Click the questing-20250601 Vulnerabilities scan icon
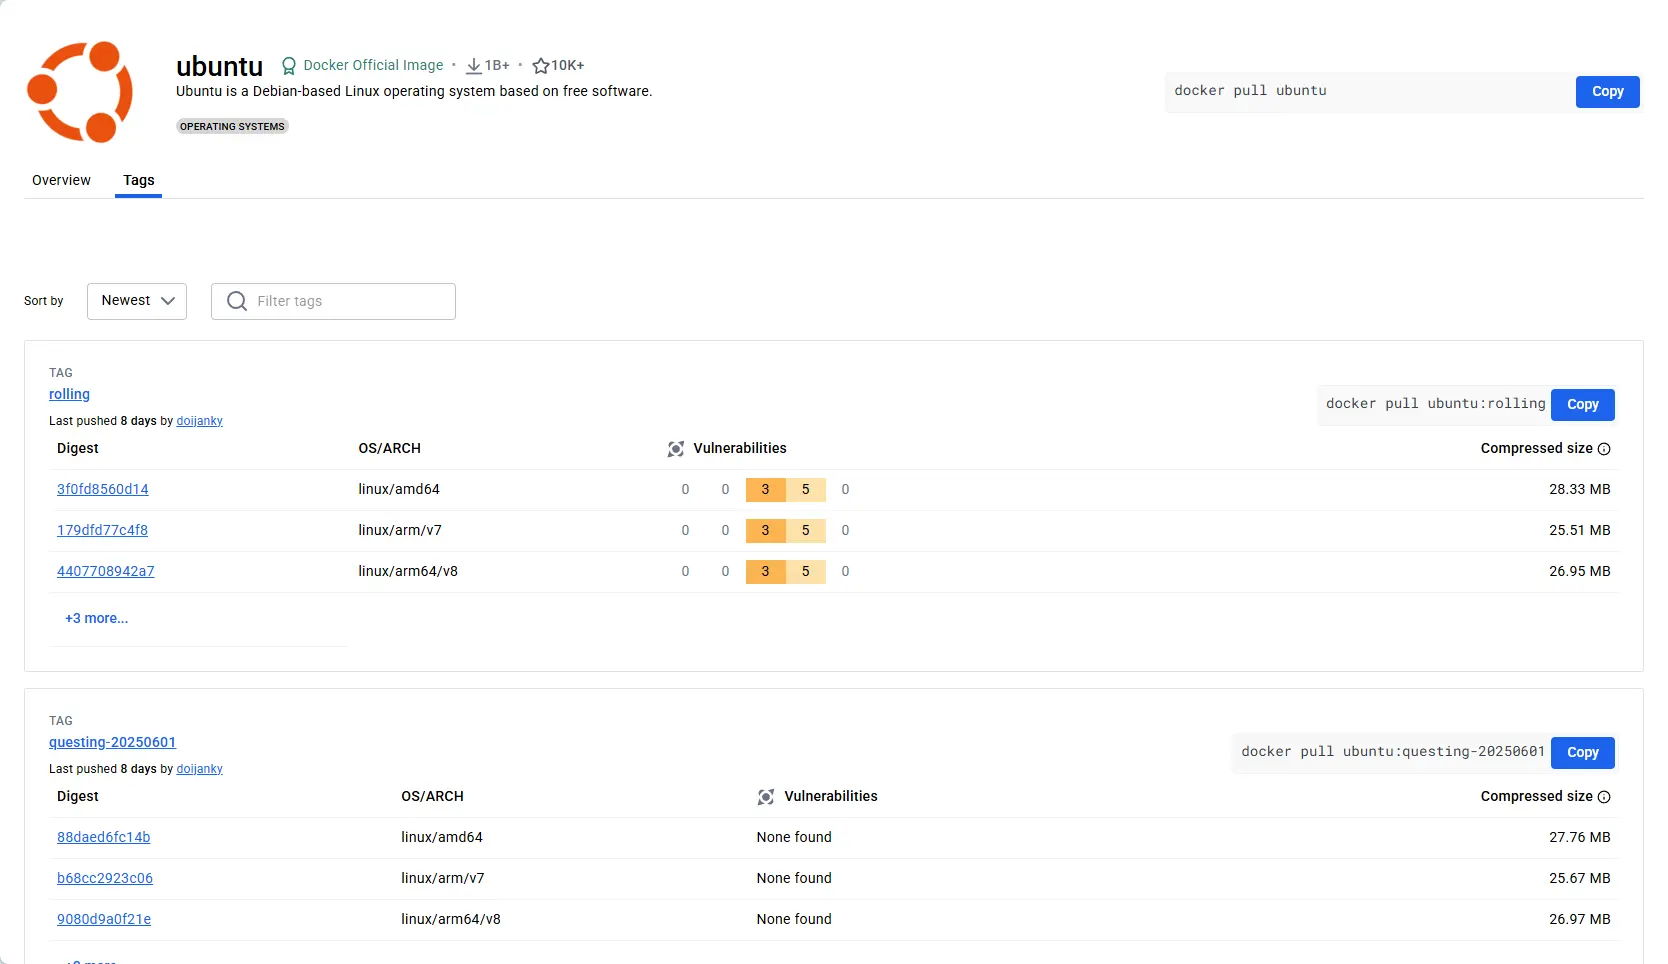This screenshot has height=964, width=1668. pos(766,797)
